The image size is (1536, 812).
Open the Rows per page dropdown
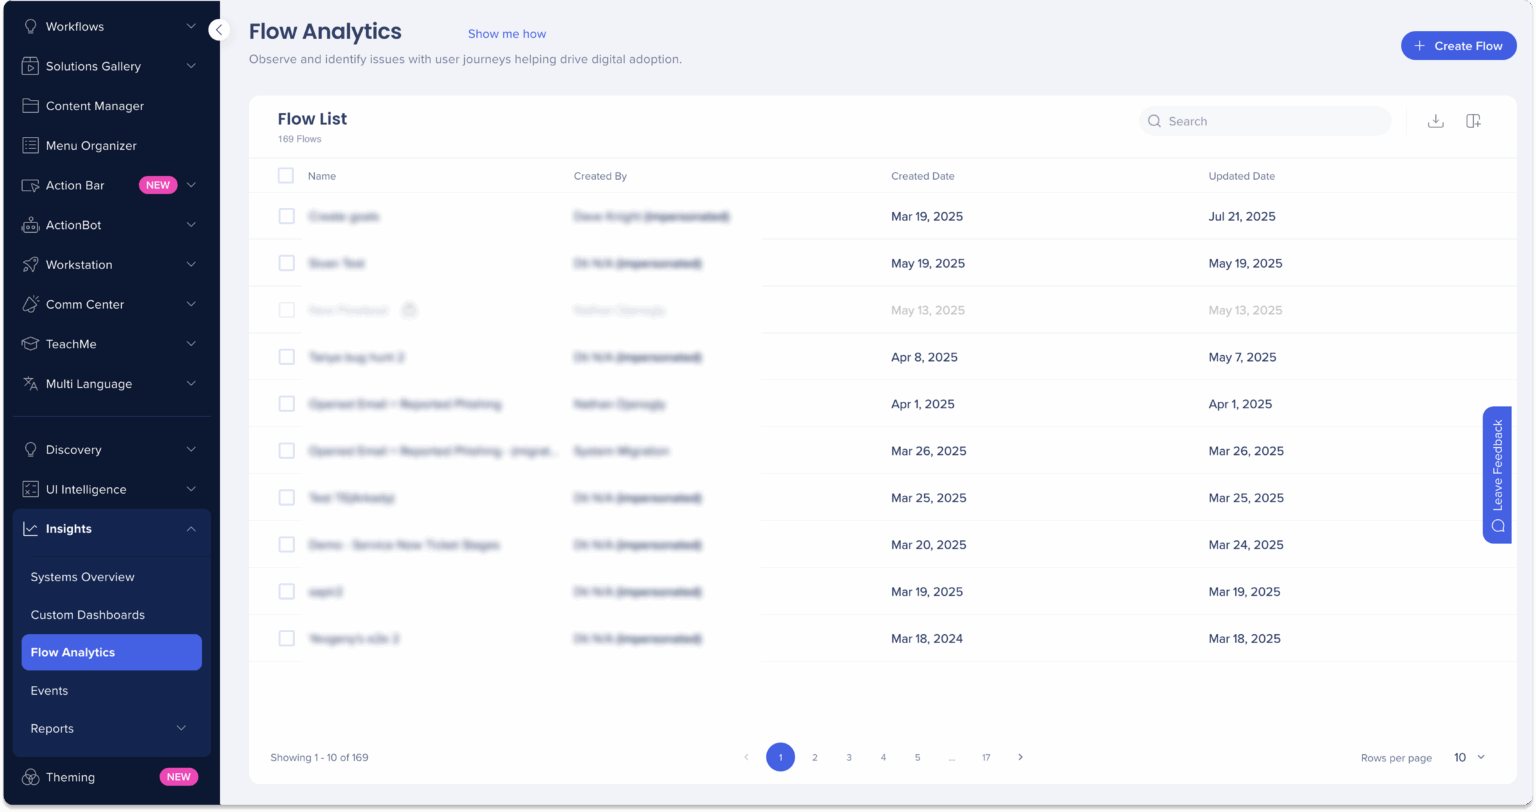1468,757
